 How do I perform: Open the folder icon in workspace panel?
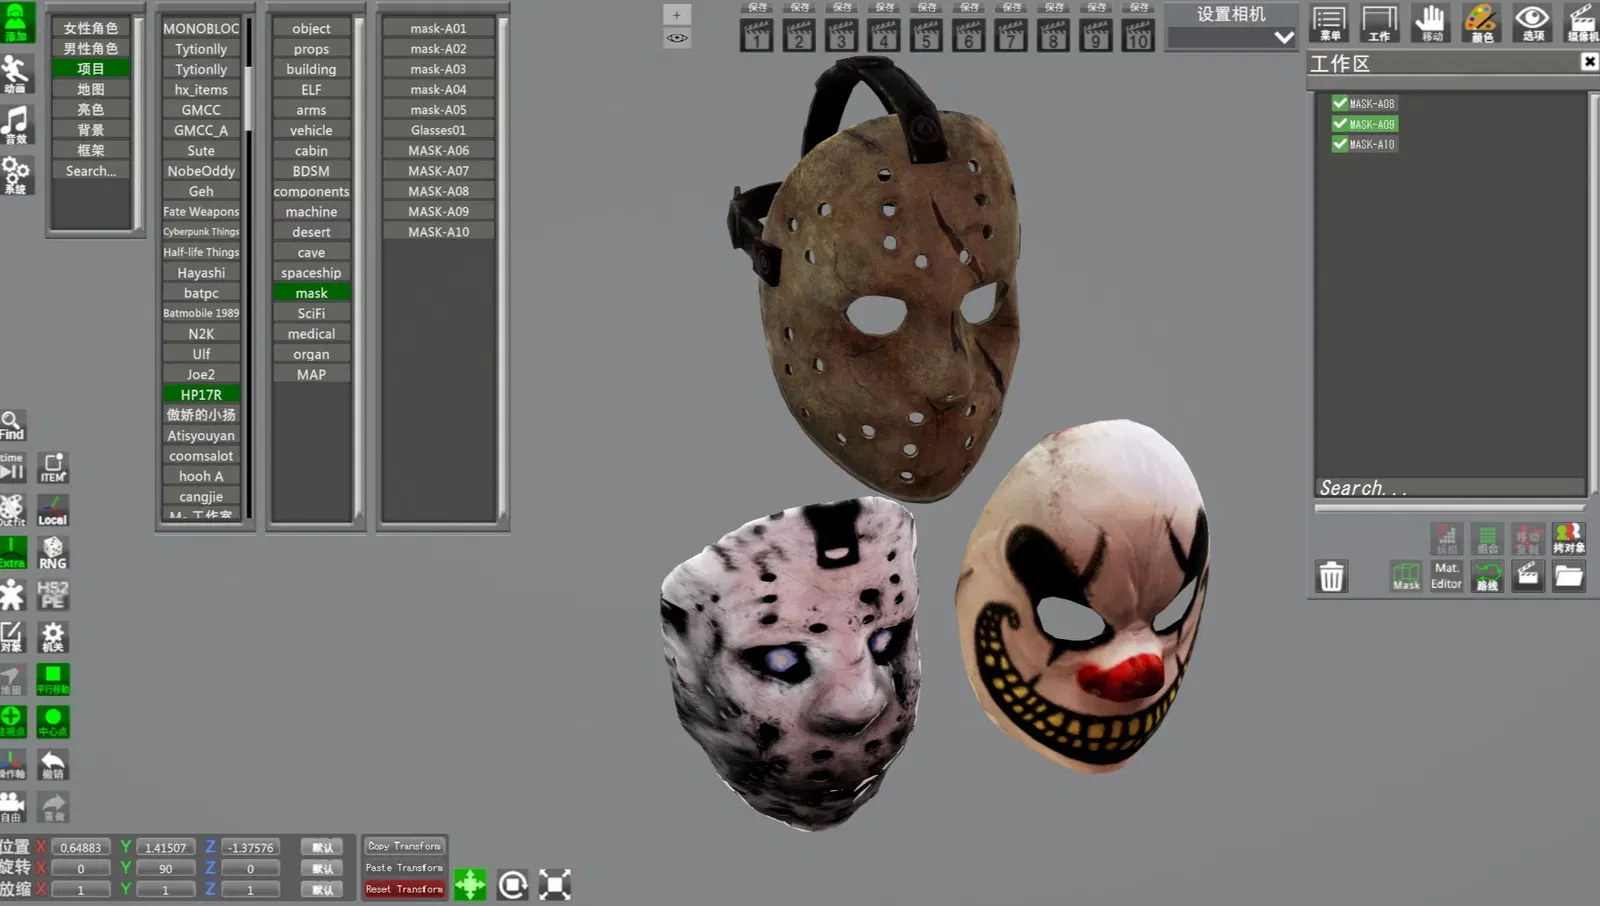pyautogui.click(x=1568, y=576)
